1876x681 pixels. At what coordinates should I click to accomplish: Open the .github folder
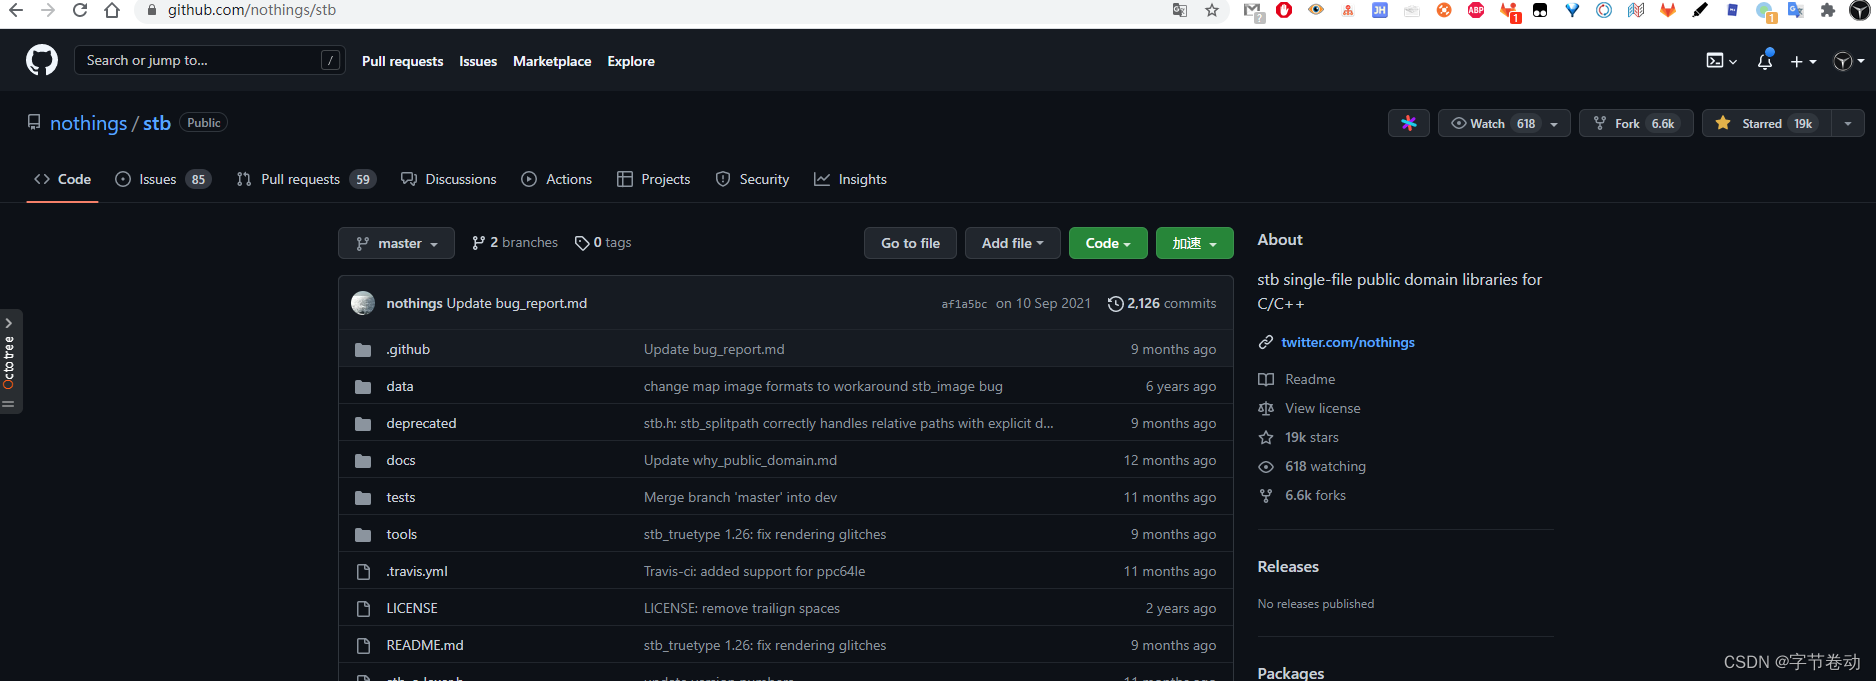[x=408, y=349]
